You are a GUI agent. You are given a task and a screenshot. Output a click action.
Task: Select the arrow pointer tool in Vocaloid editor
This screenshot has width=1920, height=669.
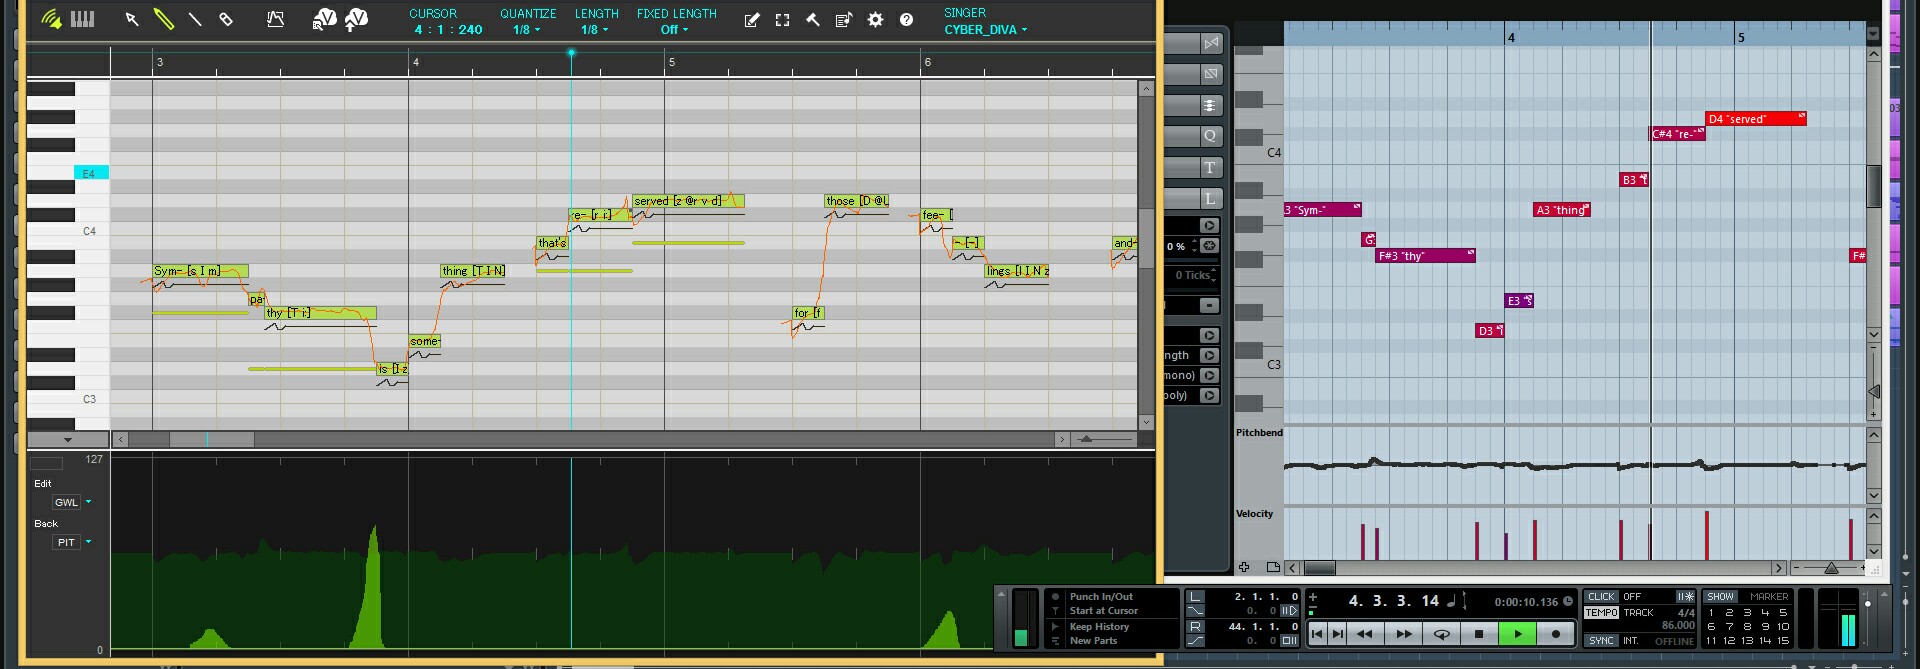(x=131, y=19)
